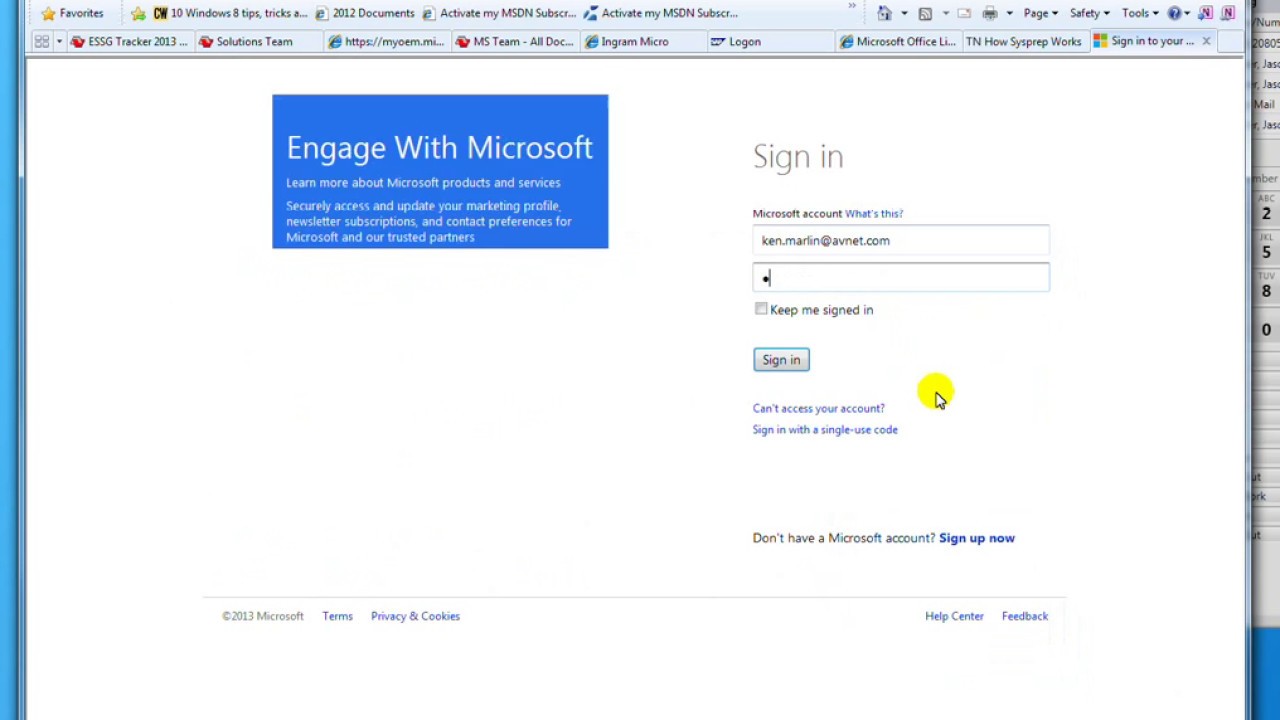Viewport: 1280px width, 720px height.
Task: Switch to the TN How Sysprep Works tab
Action: [1024, 41]
